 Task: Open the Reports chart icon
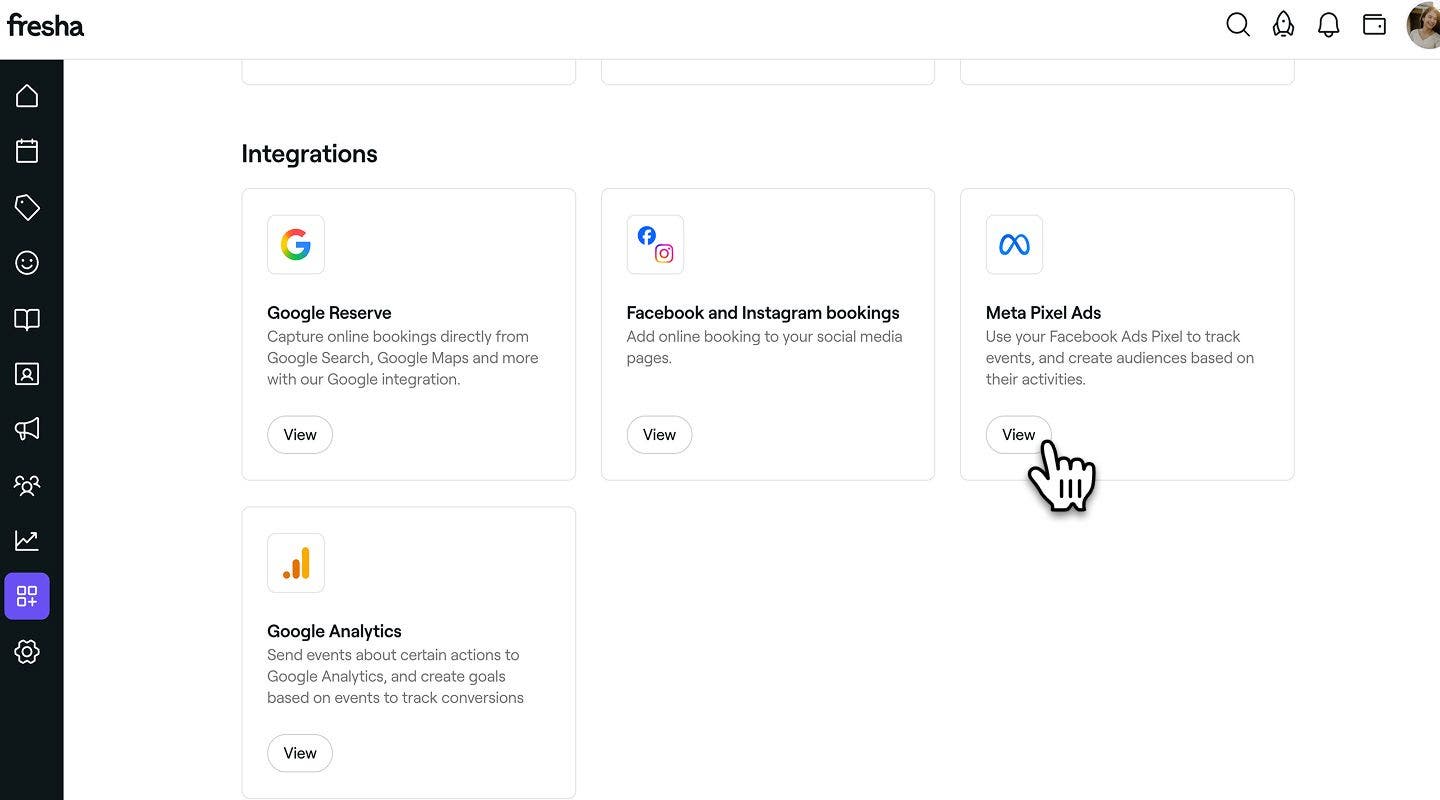(x=27, y=541)
